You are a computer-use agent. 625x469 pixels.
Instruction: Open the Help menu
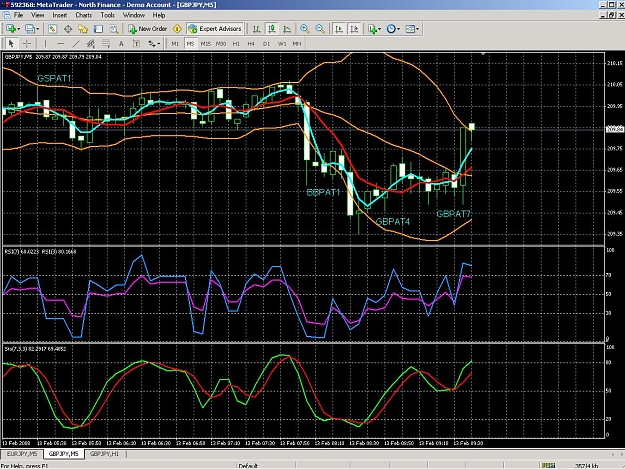click(159, 15)
